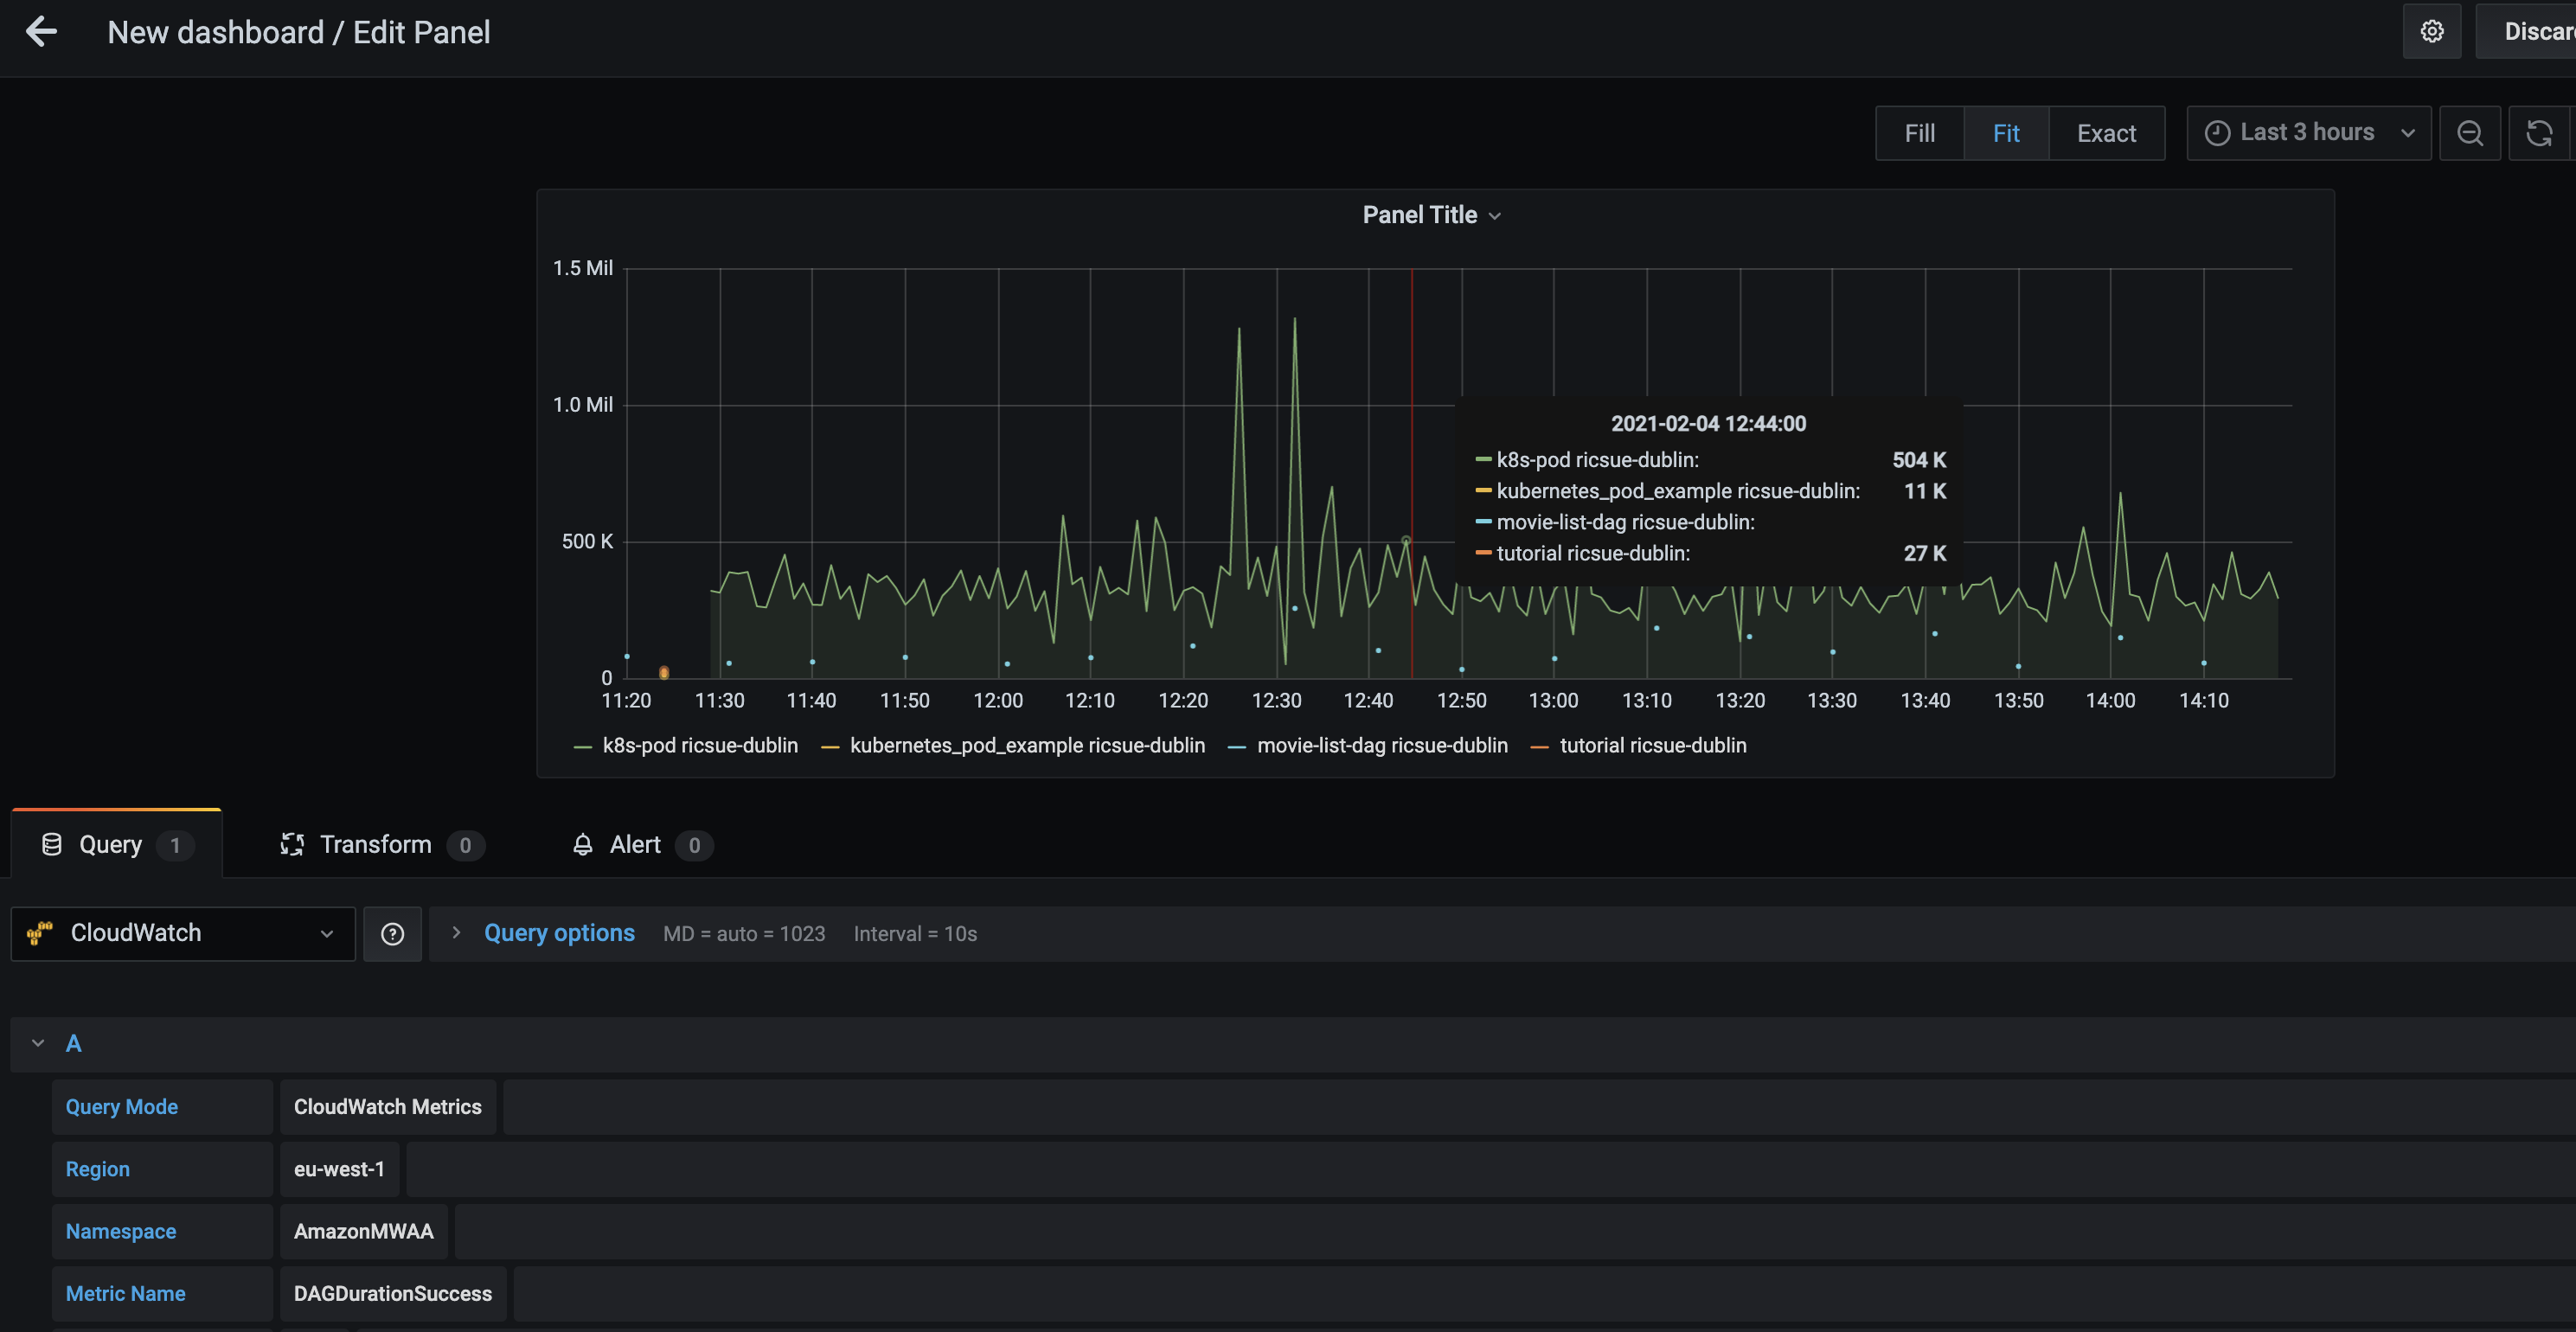
Task: Click the CloudWatch data source logo
Action: coord(40,933)
